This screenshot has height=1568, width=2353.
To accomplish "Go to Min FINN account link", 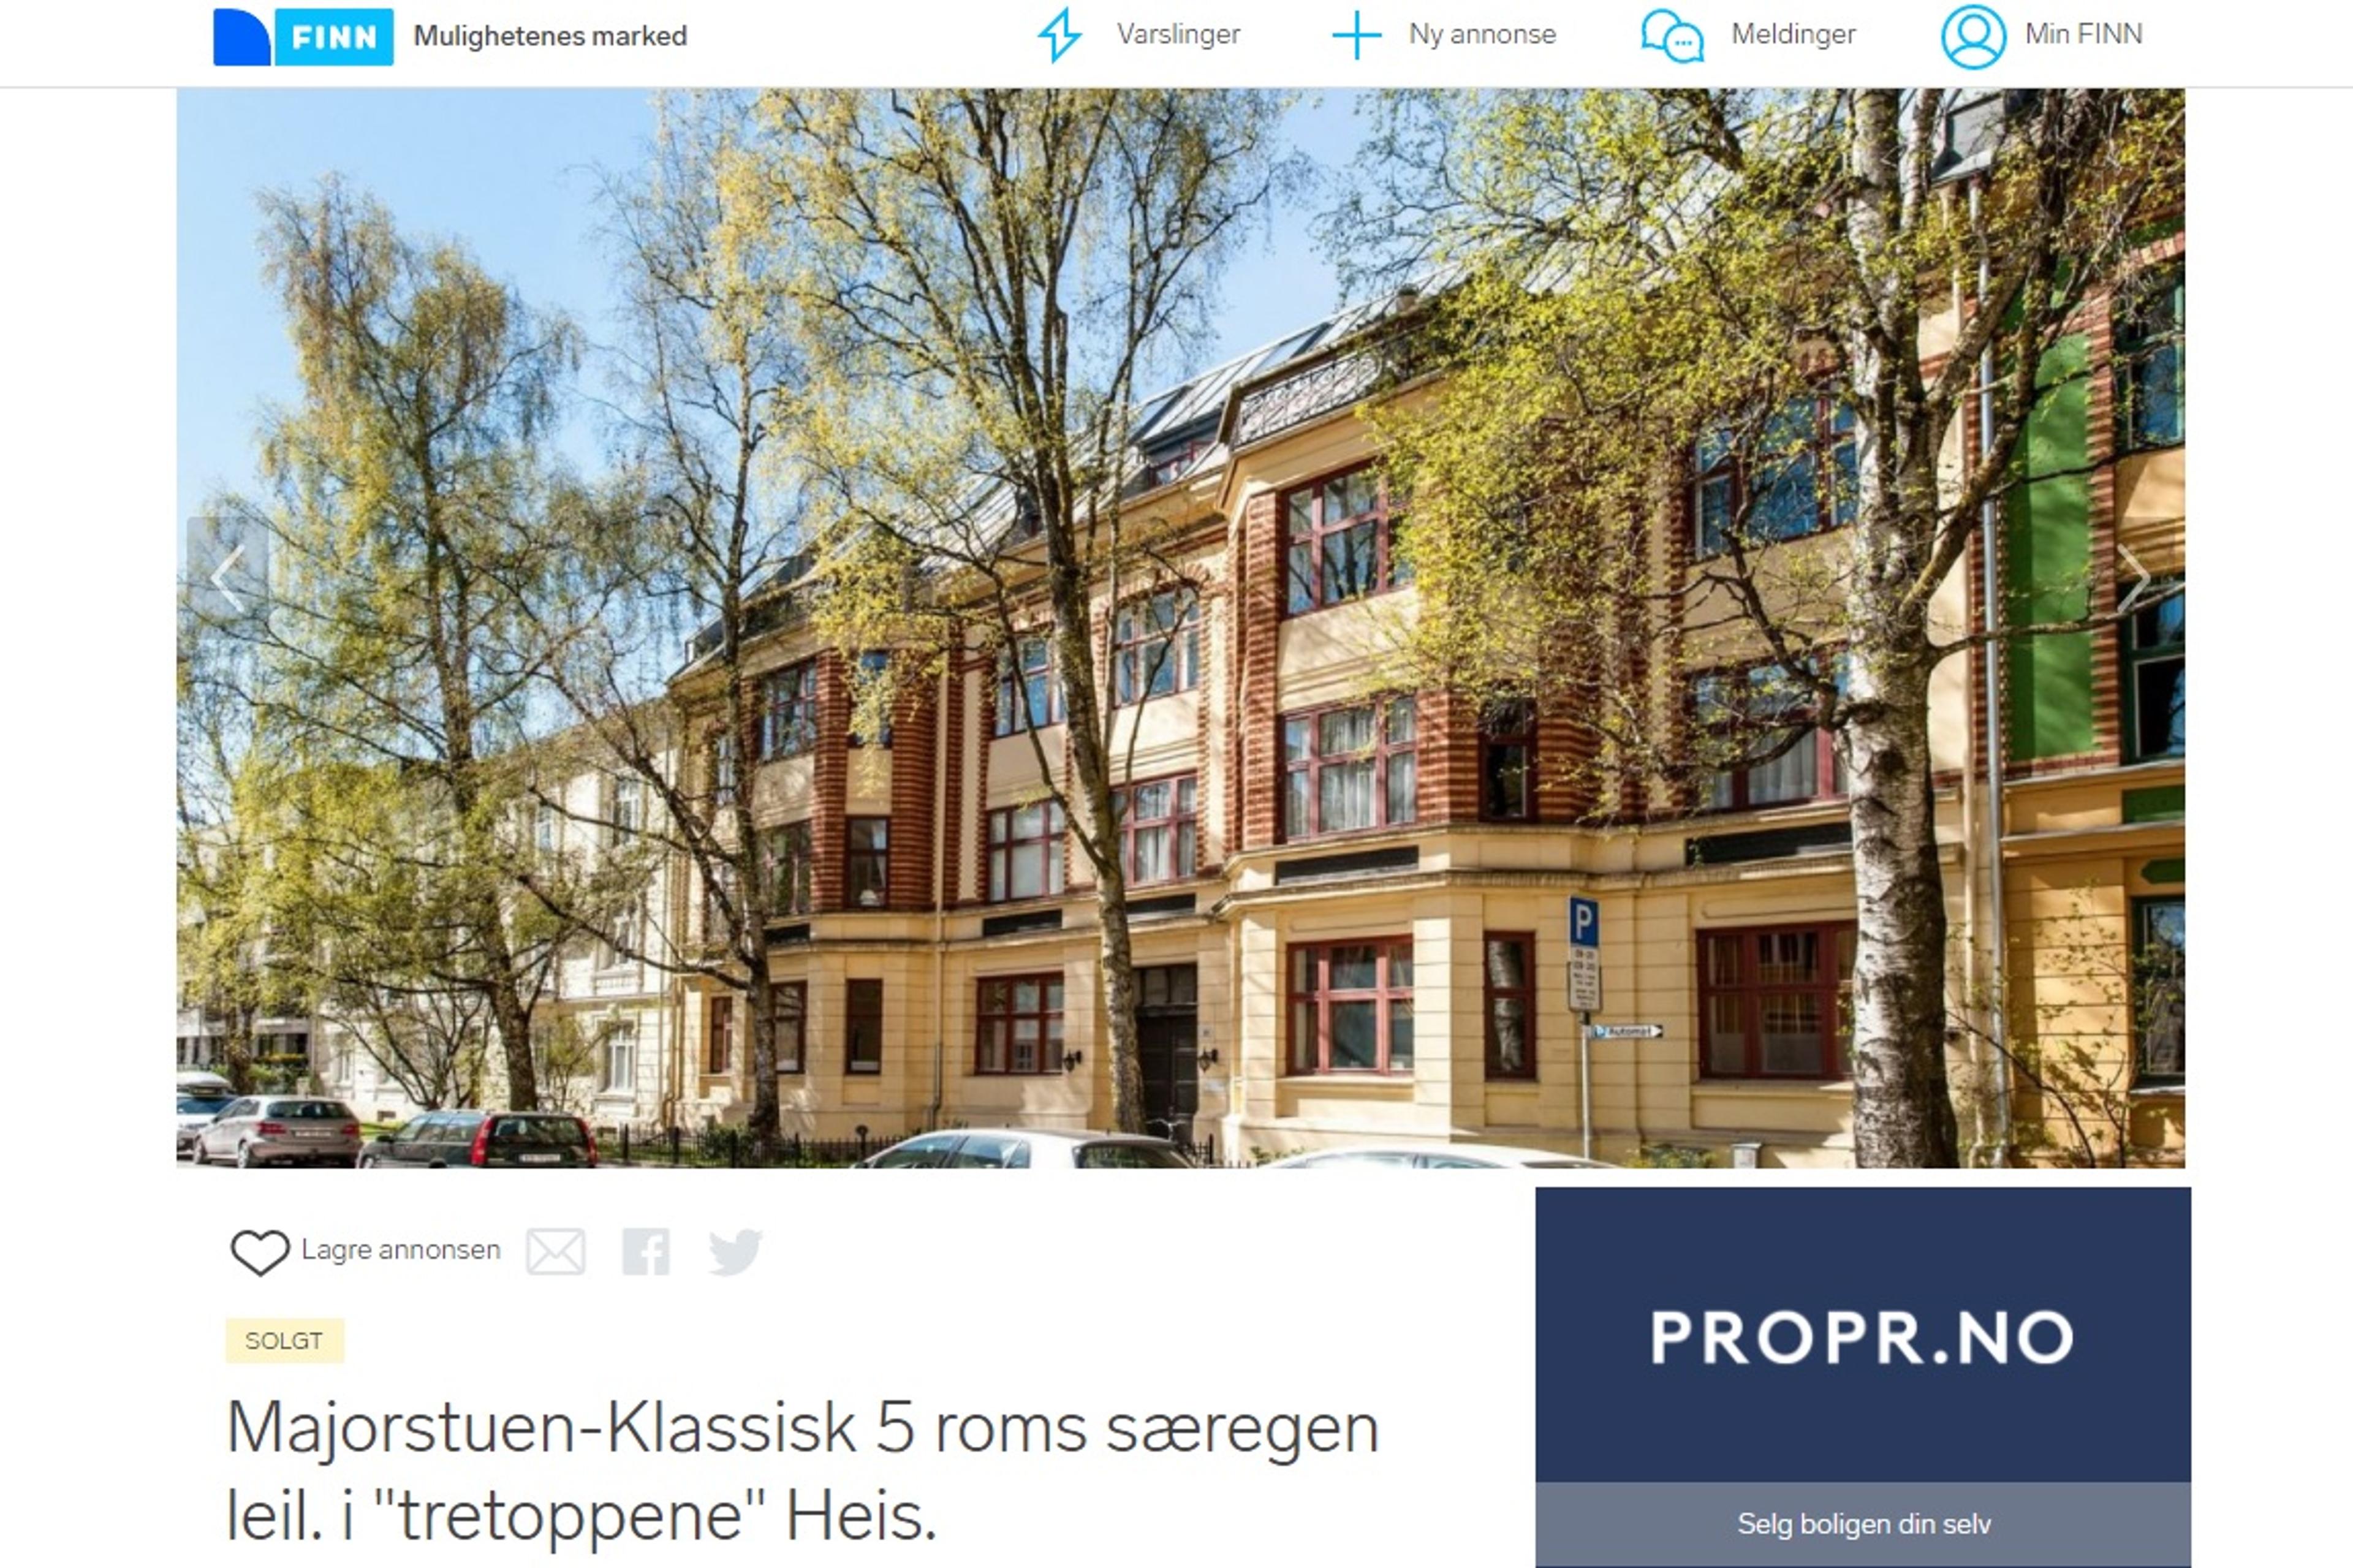I will click(x=2084, y=35).
